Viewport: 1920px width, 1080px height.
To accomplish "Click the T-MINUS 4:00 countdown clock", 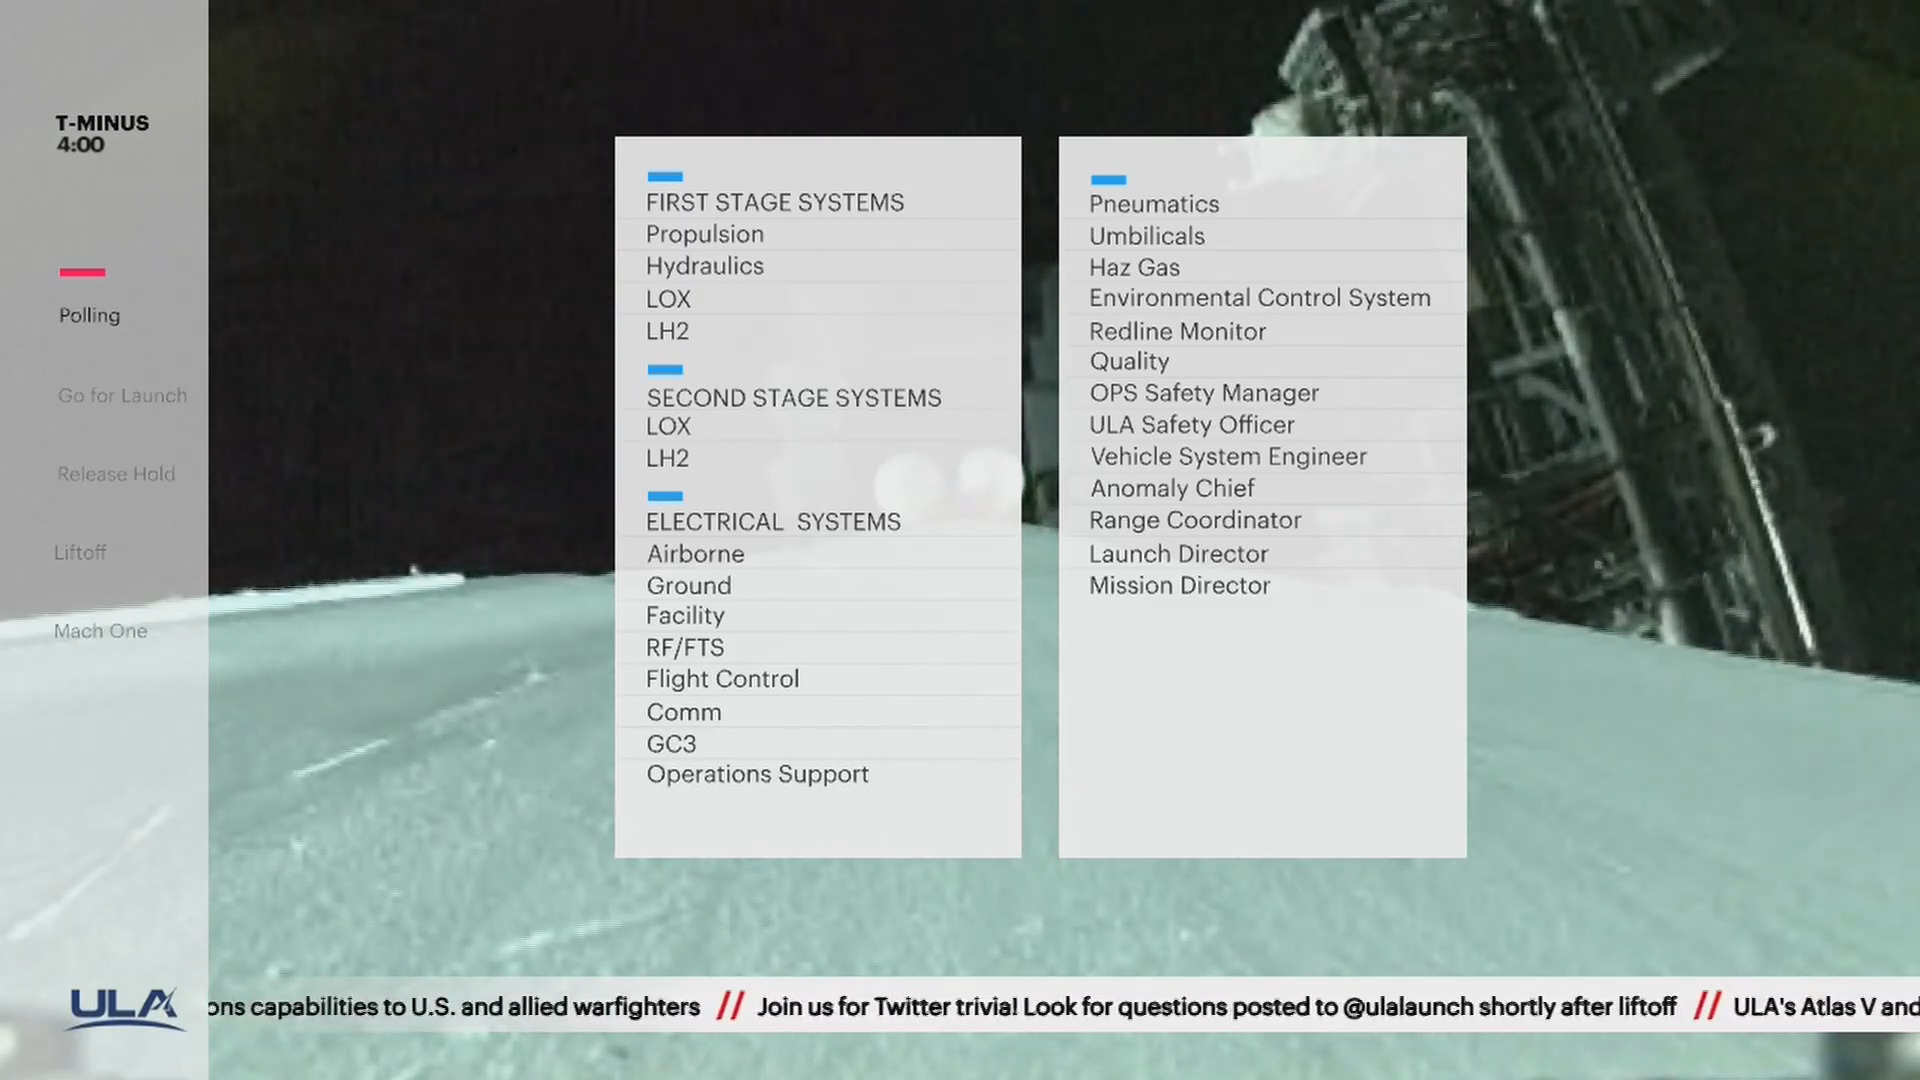I will click(x=101, y=134).
